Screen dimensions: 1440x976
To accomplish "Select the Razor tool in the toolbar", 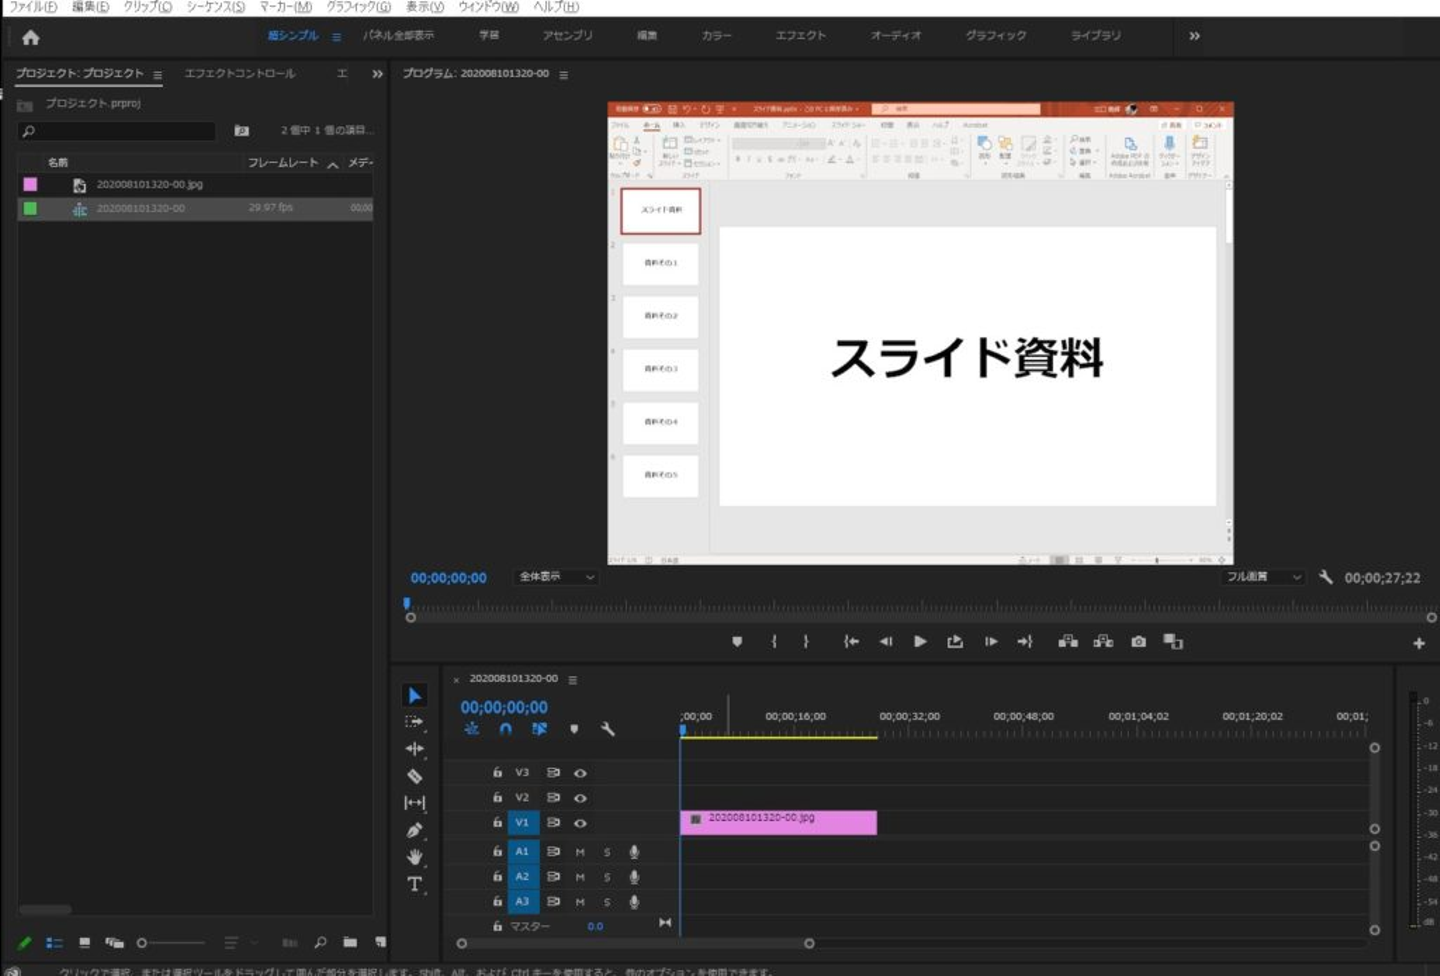I will point(415,776).
